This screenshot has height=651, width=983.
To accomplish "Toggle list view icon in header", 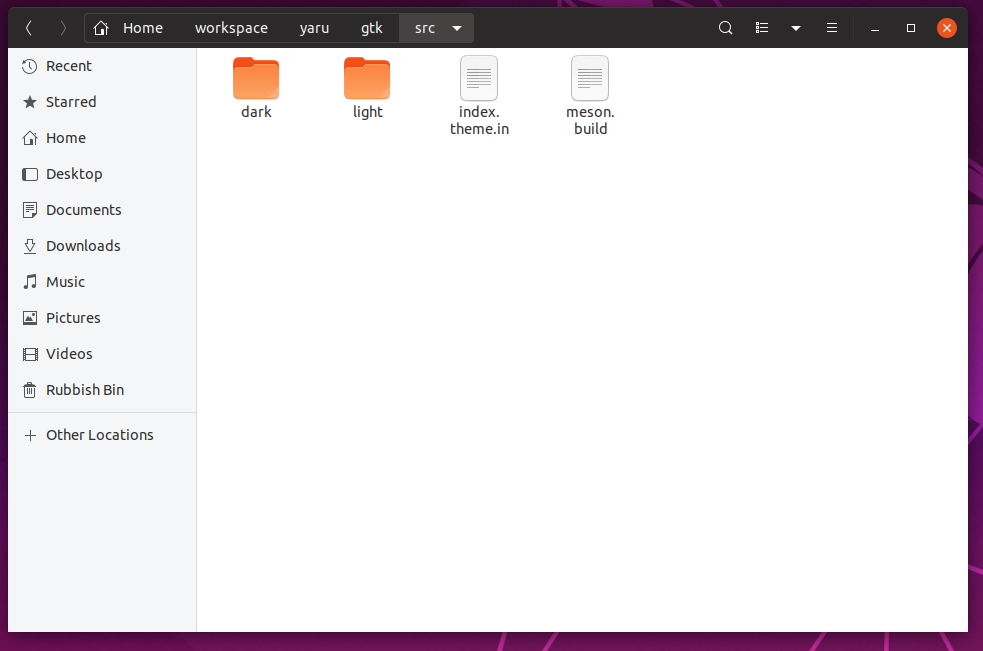I will point(762,28).
